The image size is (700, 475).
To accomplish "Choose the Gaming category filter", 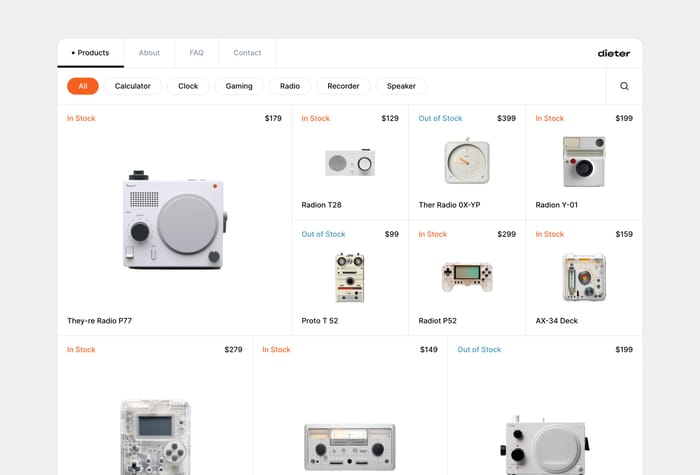I will coord(239,86).
